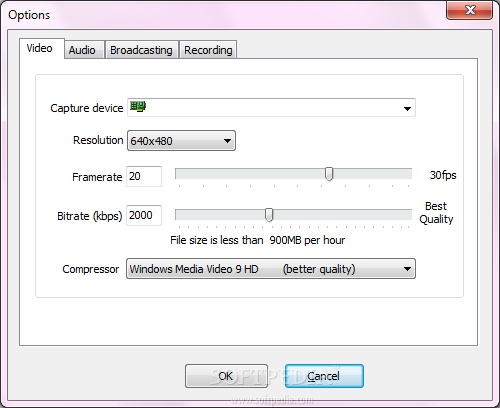This screenshot has width=500, height=408.
Task: Open the Compressor dropdown list
Action: coord(271,268)
